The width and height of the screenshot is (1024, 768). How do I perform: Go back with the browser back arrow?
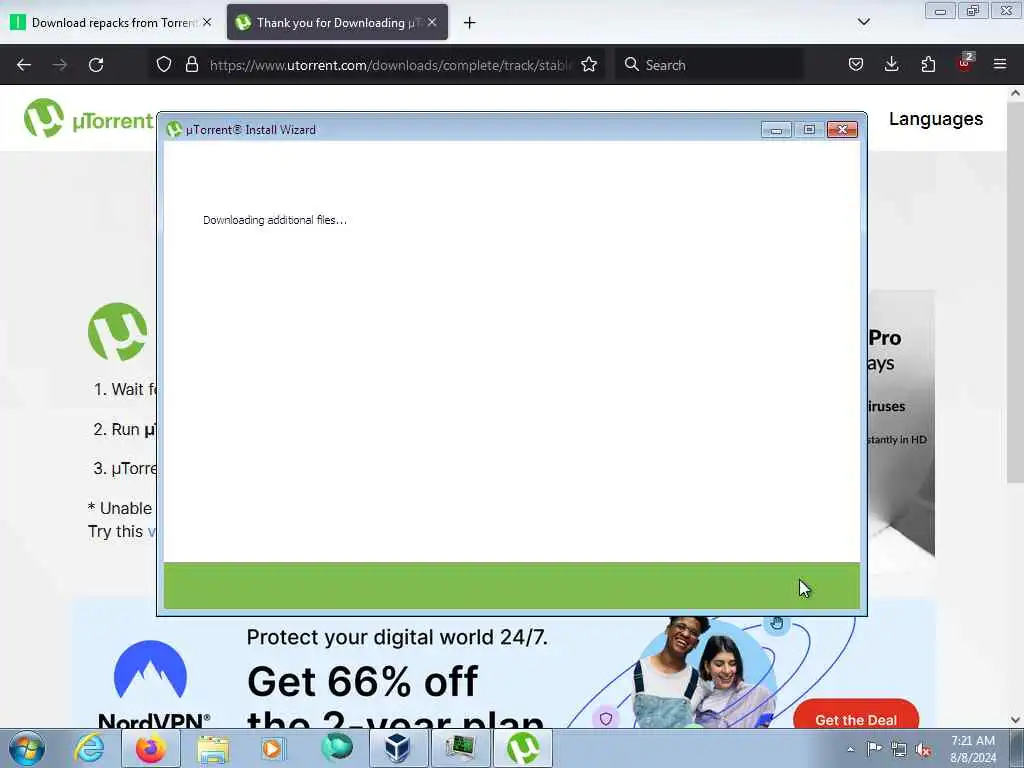(24, 65)
